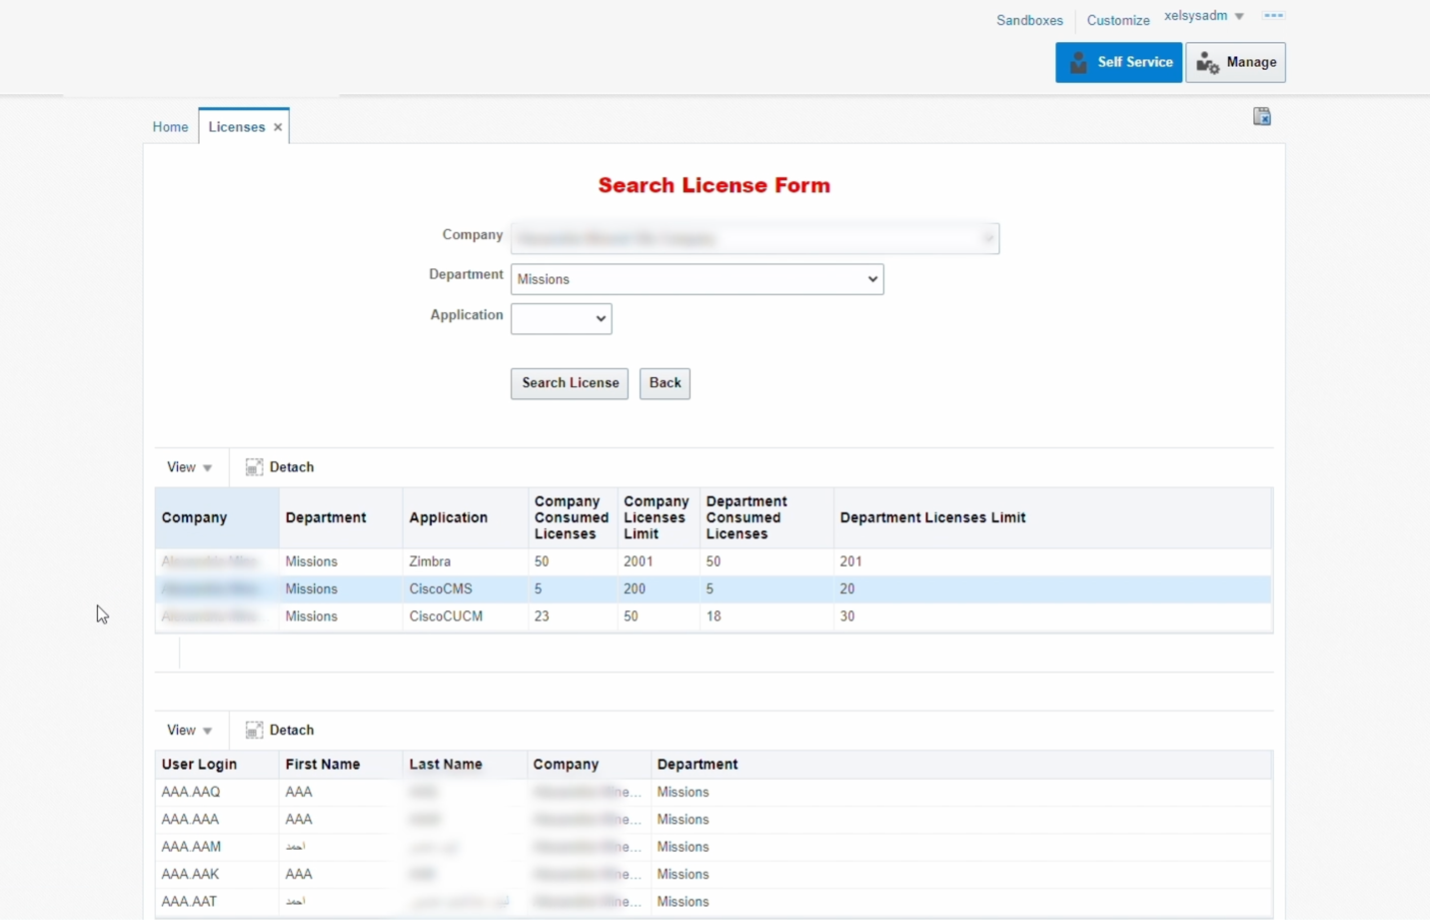
Task: Open the Customize link
Action: click(1117, 20)
